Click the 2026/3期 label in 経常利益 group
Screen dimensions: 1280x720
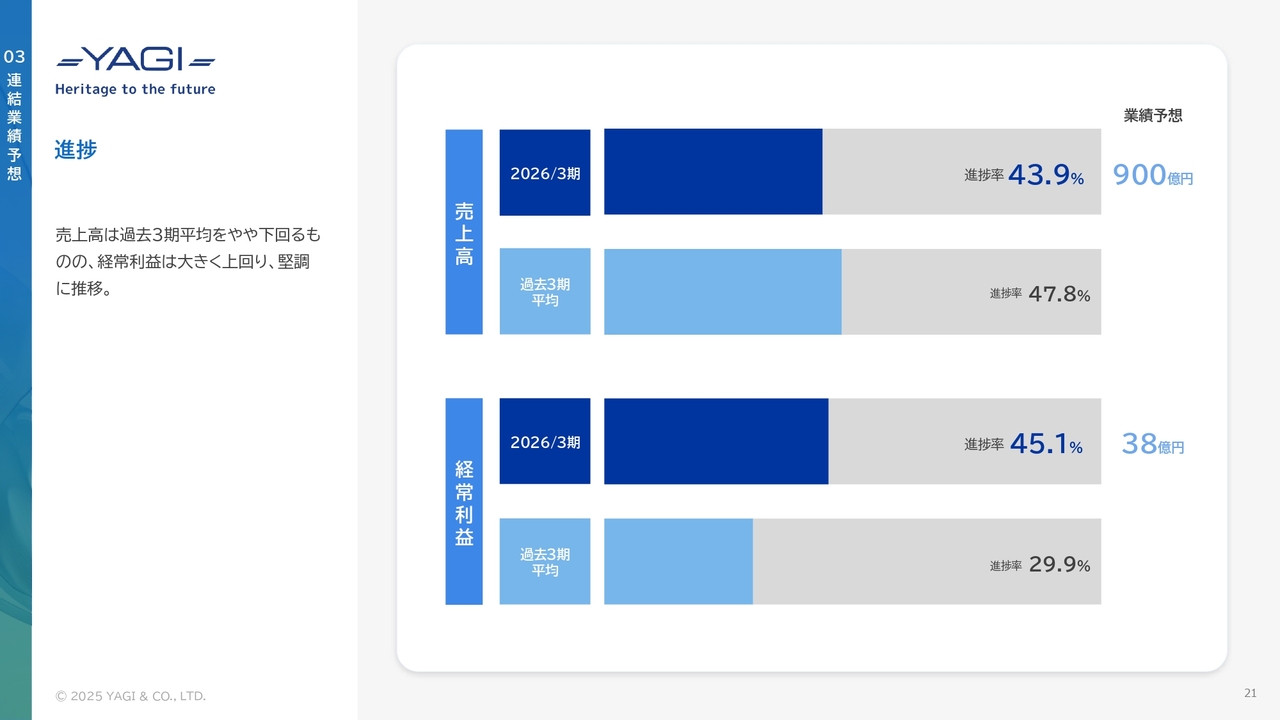(x=545, y=442)
